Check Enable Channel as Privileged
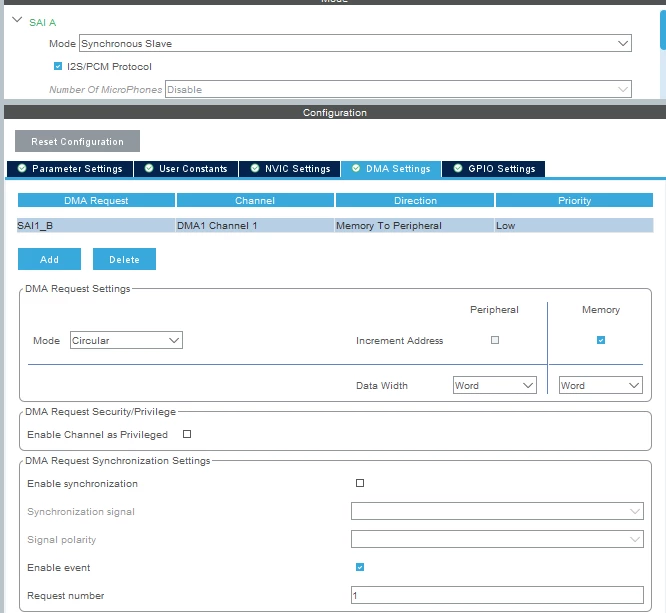 coord(187,434)
